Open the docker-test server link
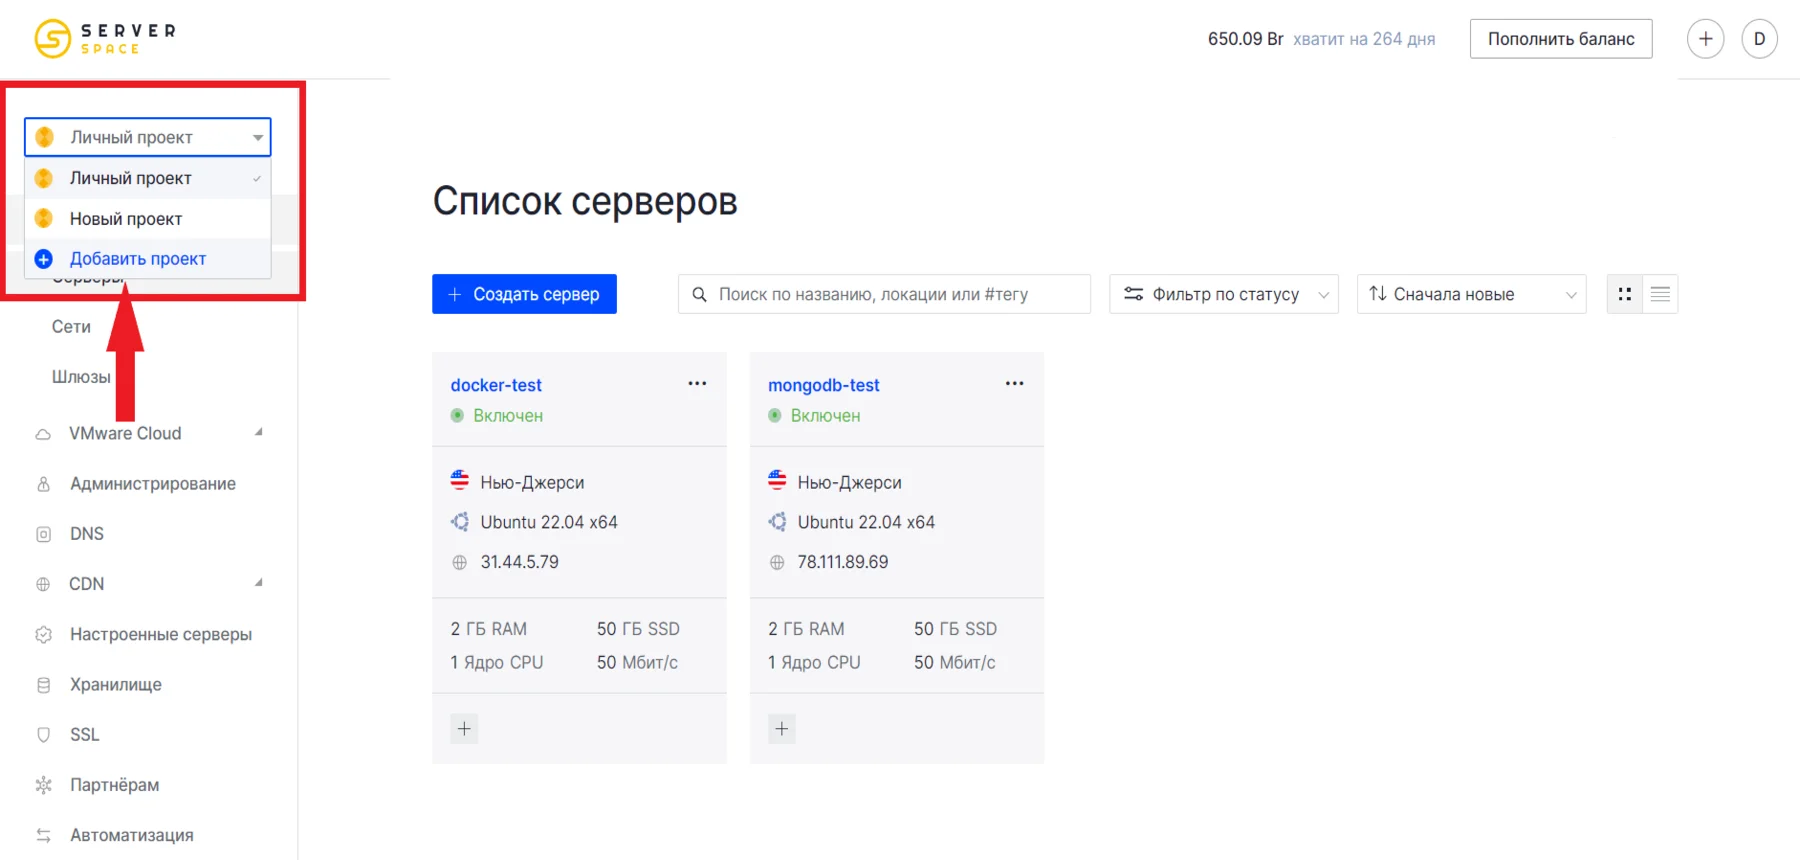This screenshot has height=860, width=1800. [x=496, y=385]
